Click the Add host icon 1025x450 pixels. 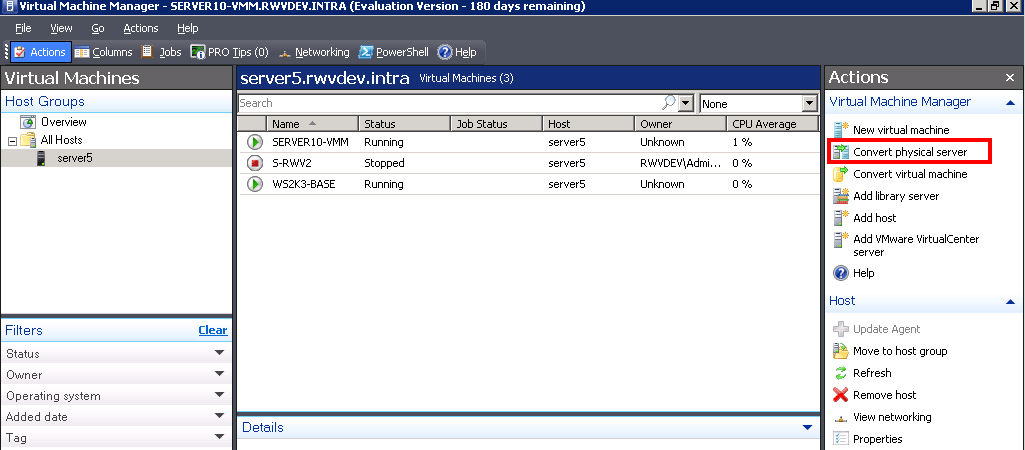coord(841,218)
